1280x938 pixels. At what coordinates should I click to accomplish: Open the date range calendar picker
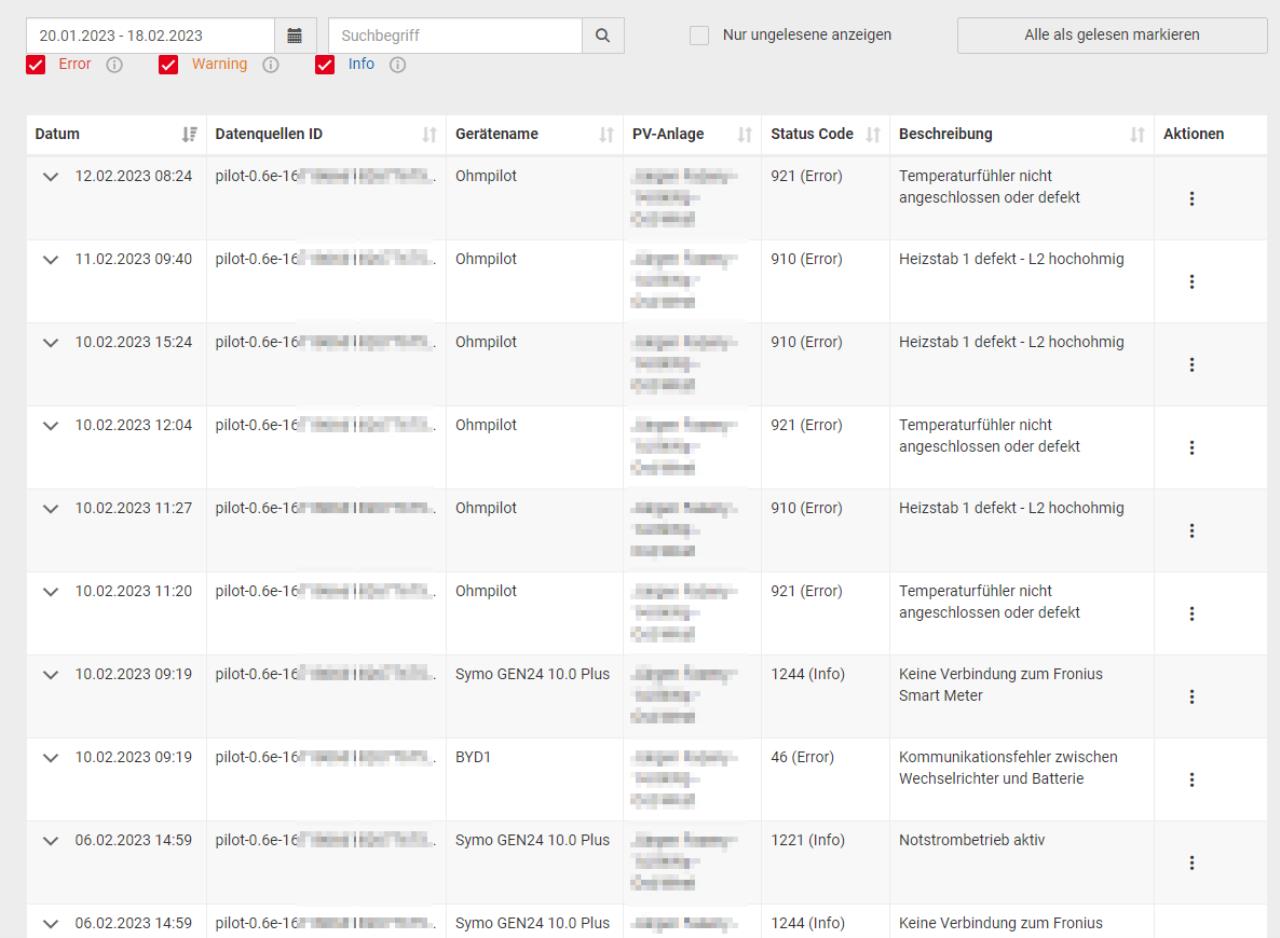pos(295,35)
